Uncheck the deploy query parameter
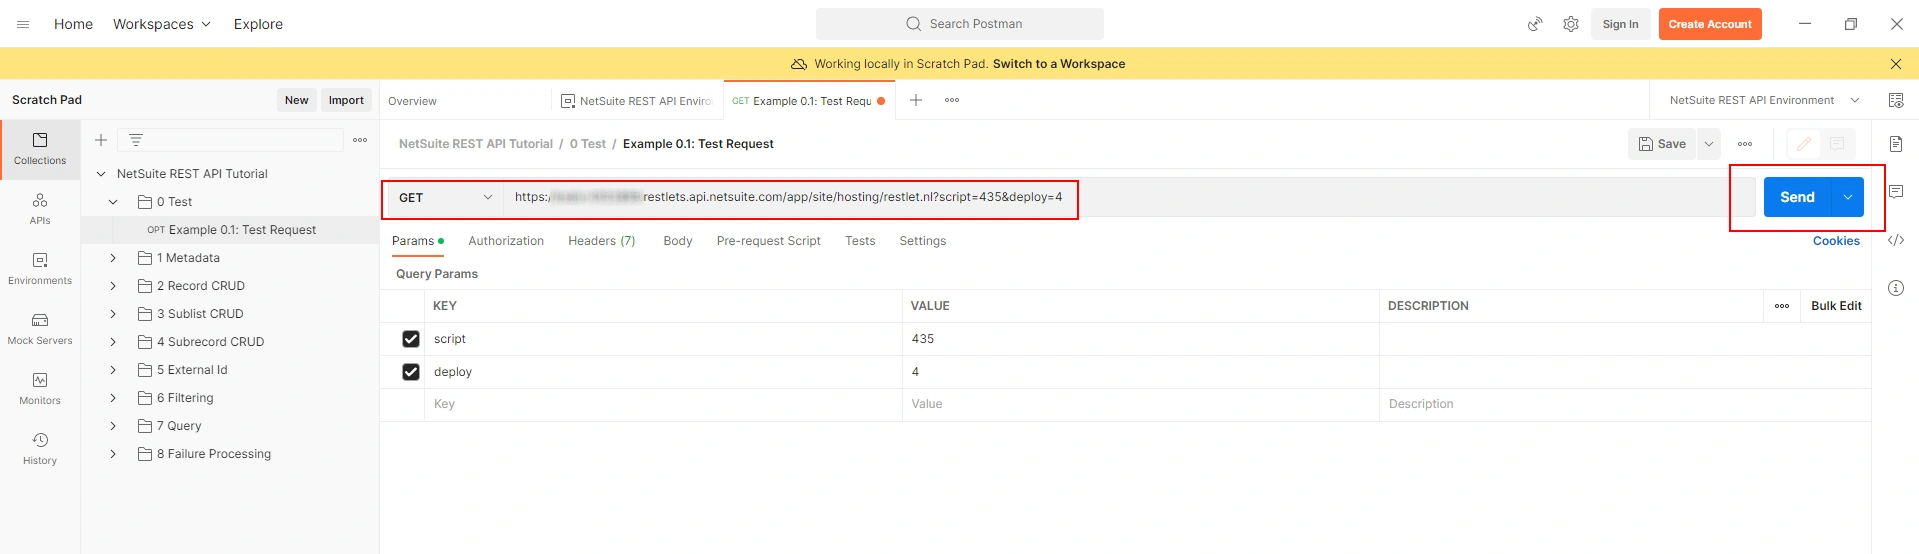The width and height of the screenshot is (1919, 554). tap(410, 372)
